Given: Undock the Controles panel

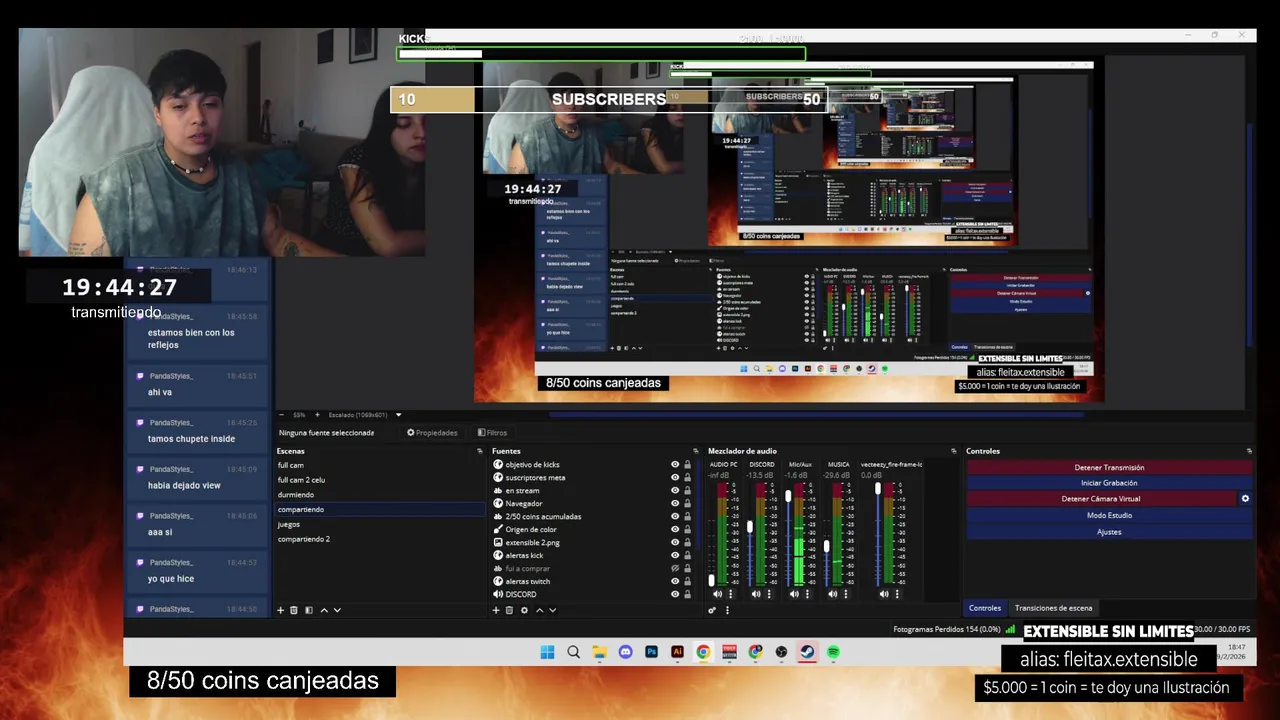Looking at the screenshot, I should [x=1250, y=451].
